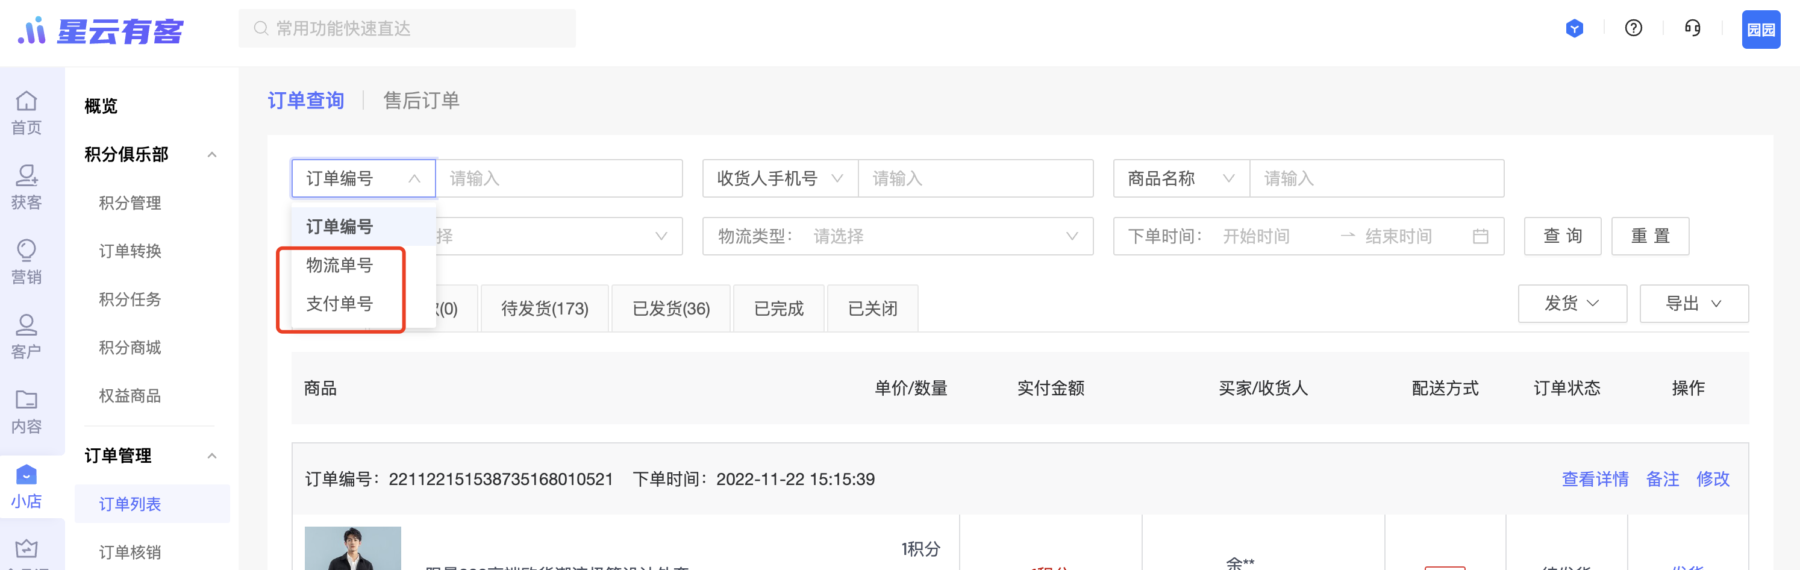Click the 星云有客 logo
This screenshot has height=570, width=1800.
point(100,31)
